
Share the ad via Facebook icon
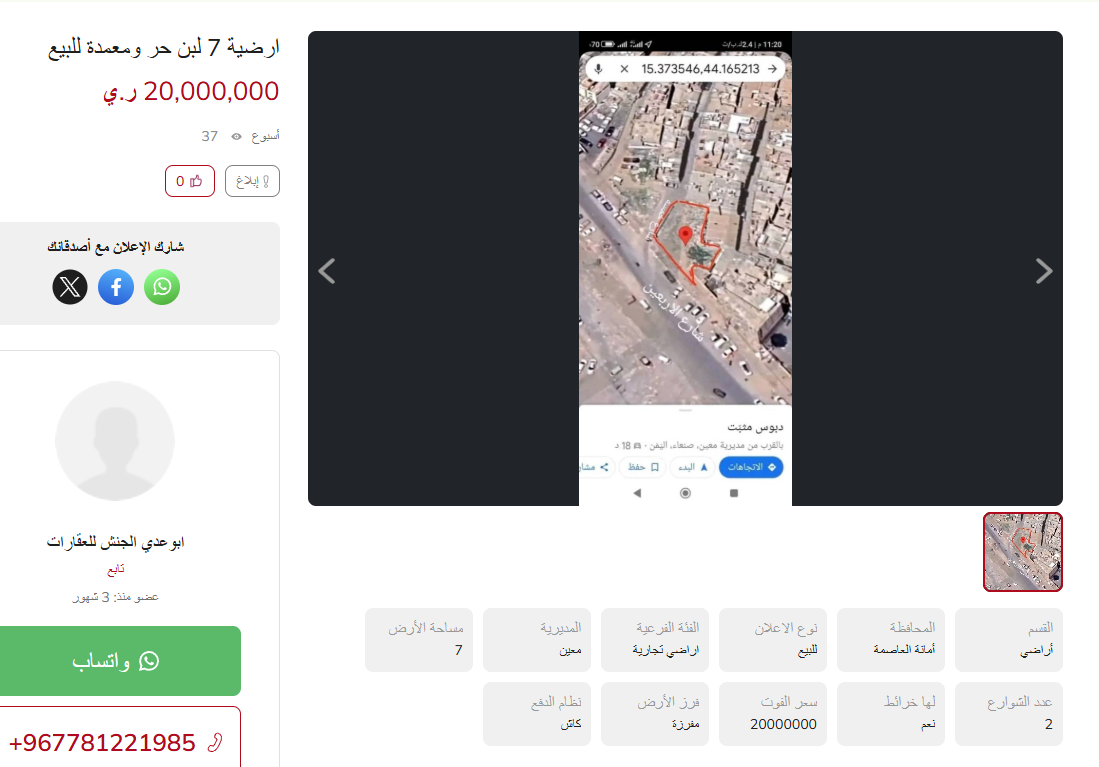116,287
